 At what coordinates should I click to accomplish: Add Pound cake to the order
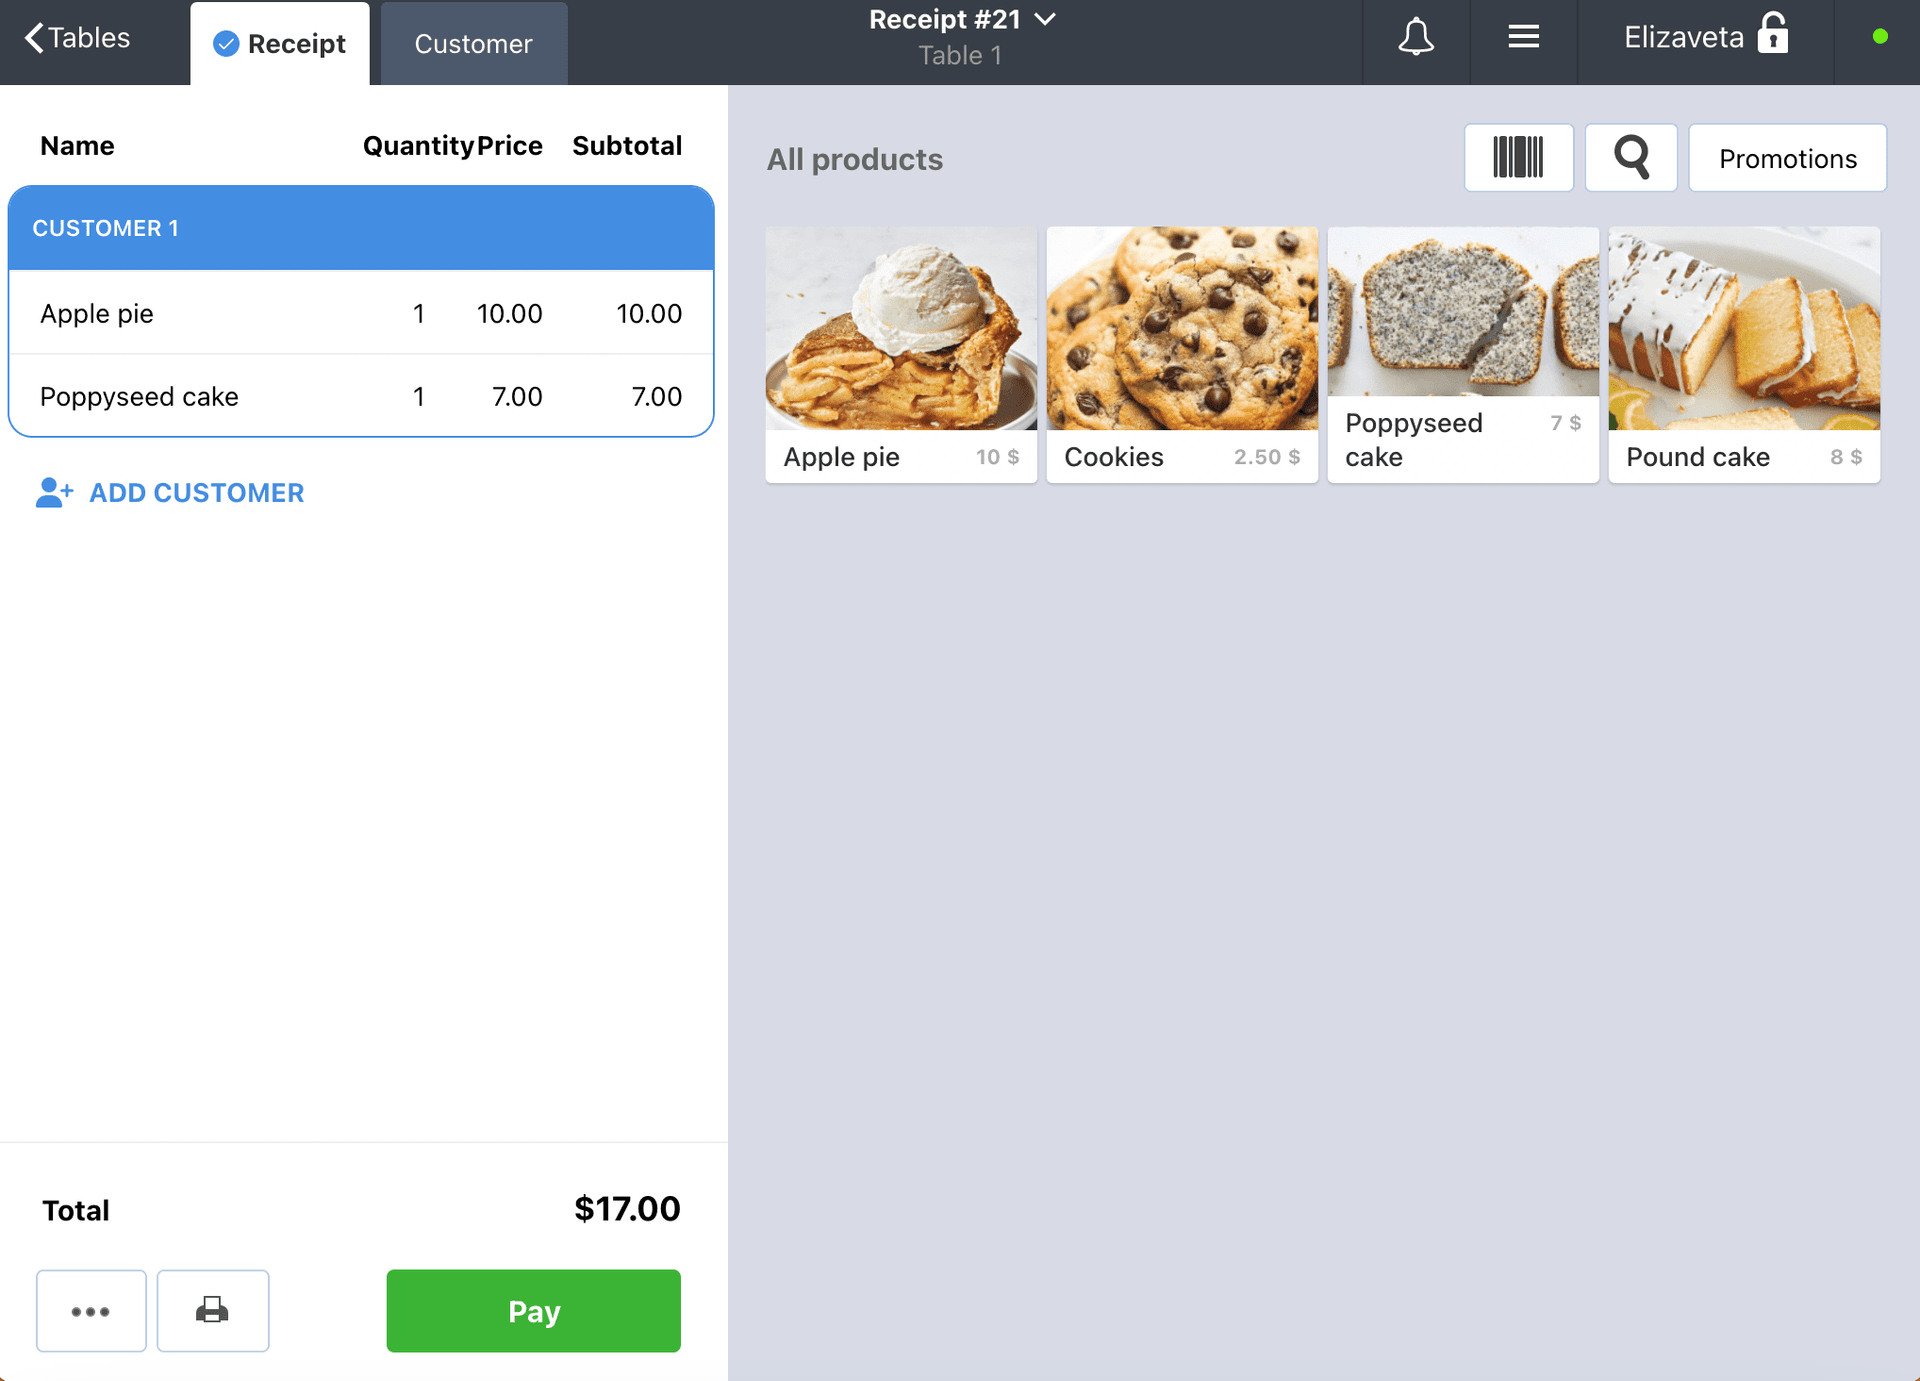1744,355
